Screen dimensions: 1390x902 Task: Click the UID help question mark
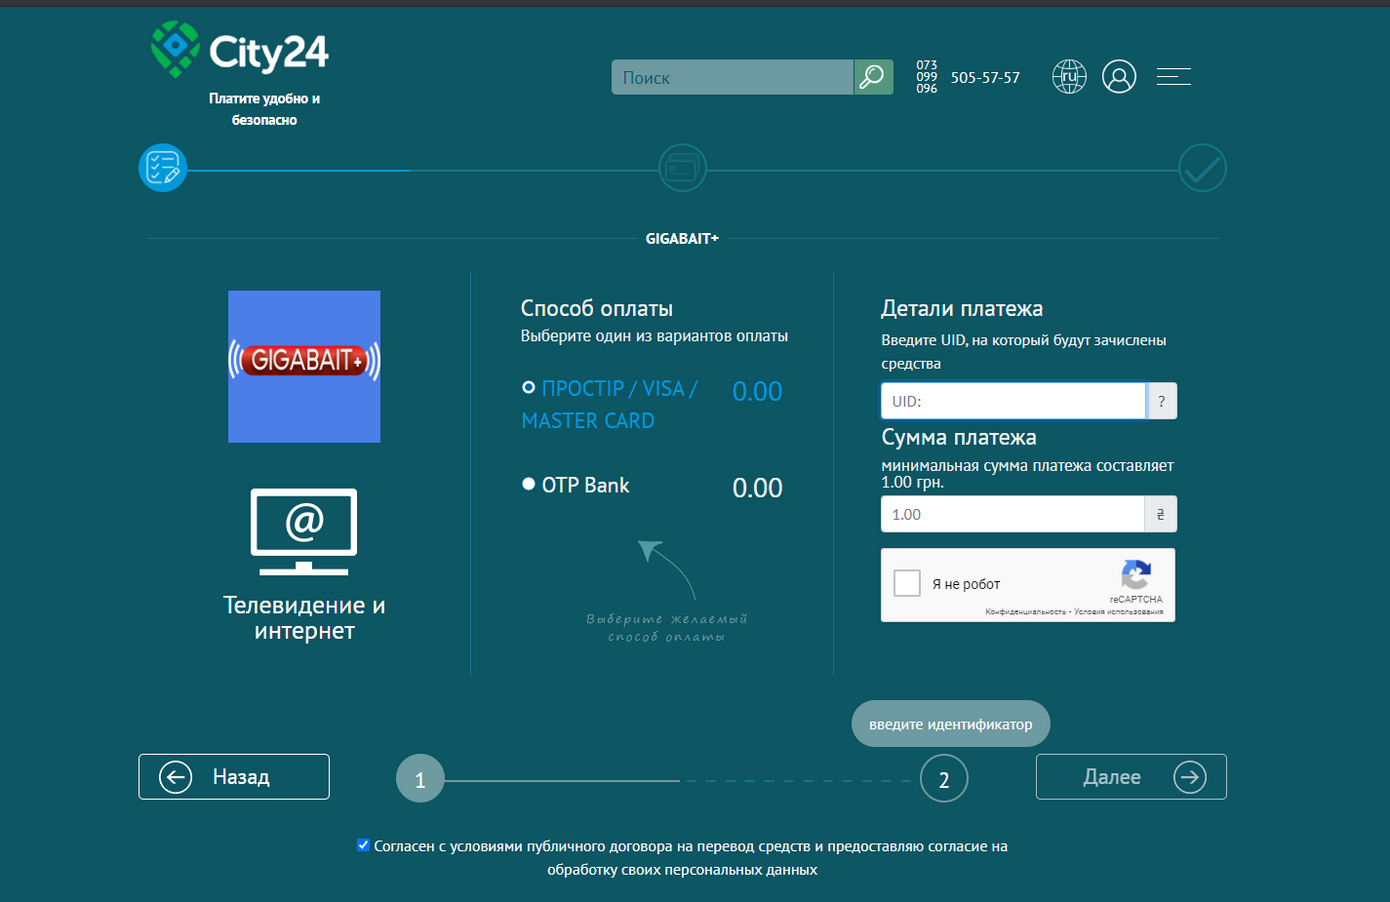tap(1161, 401)
